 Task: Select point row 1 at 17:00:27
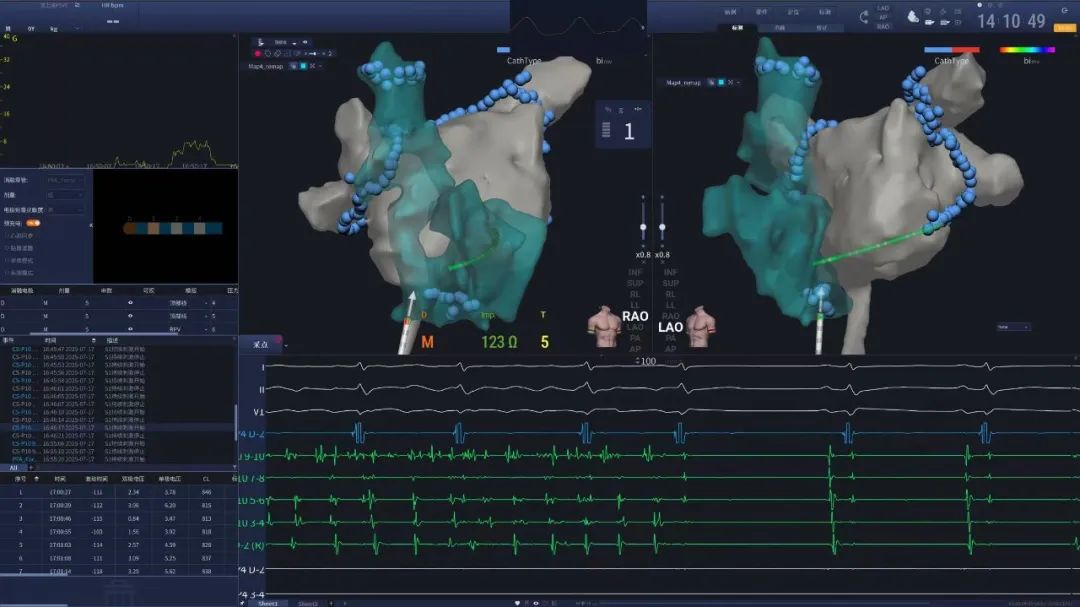tap(118, 492)
